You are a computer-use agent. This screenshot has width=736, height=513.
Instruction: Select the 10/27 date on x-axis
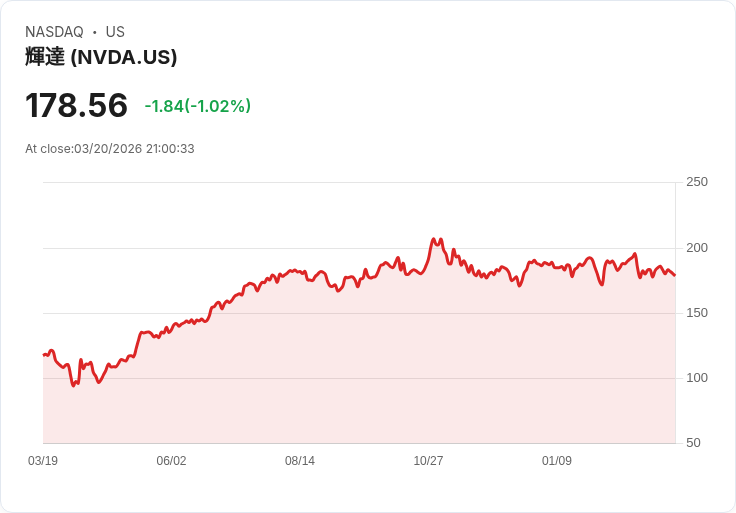(428, 461)
